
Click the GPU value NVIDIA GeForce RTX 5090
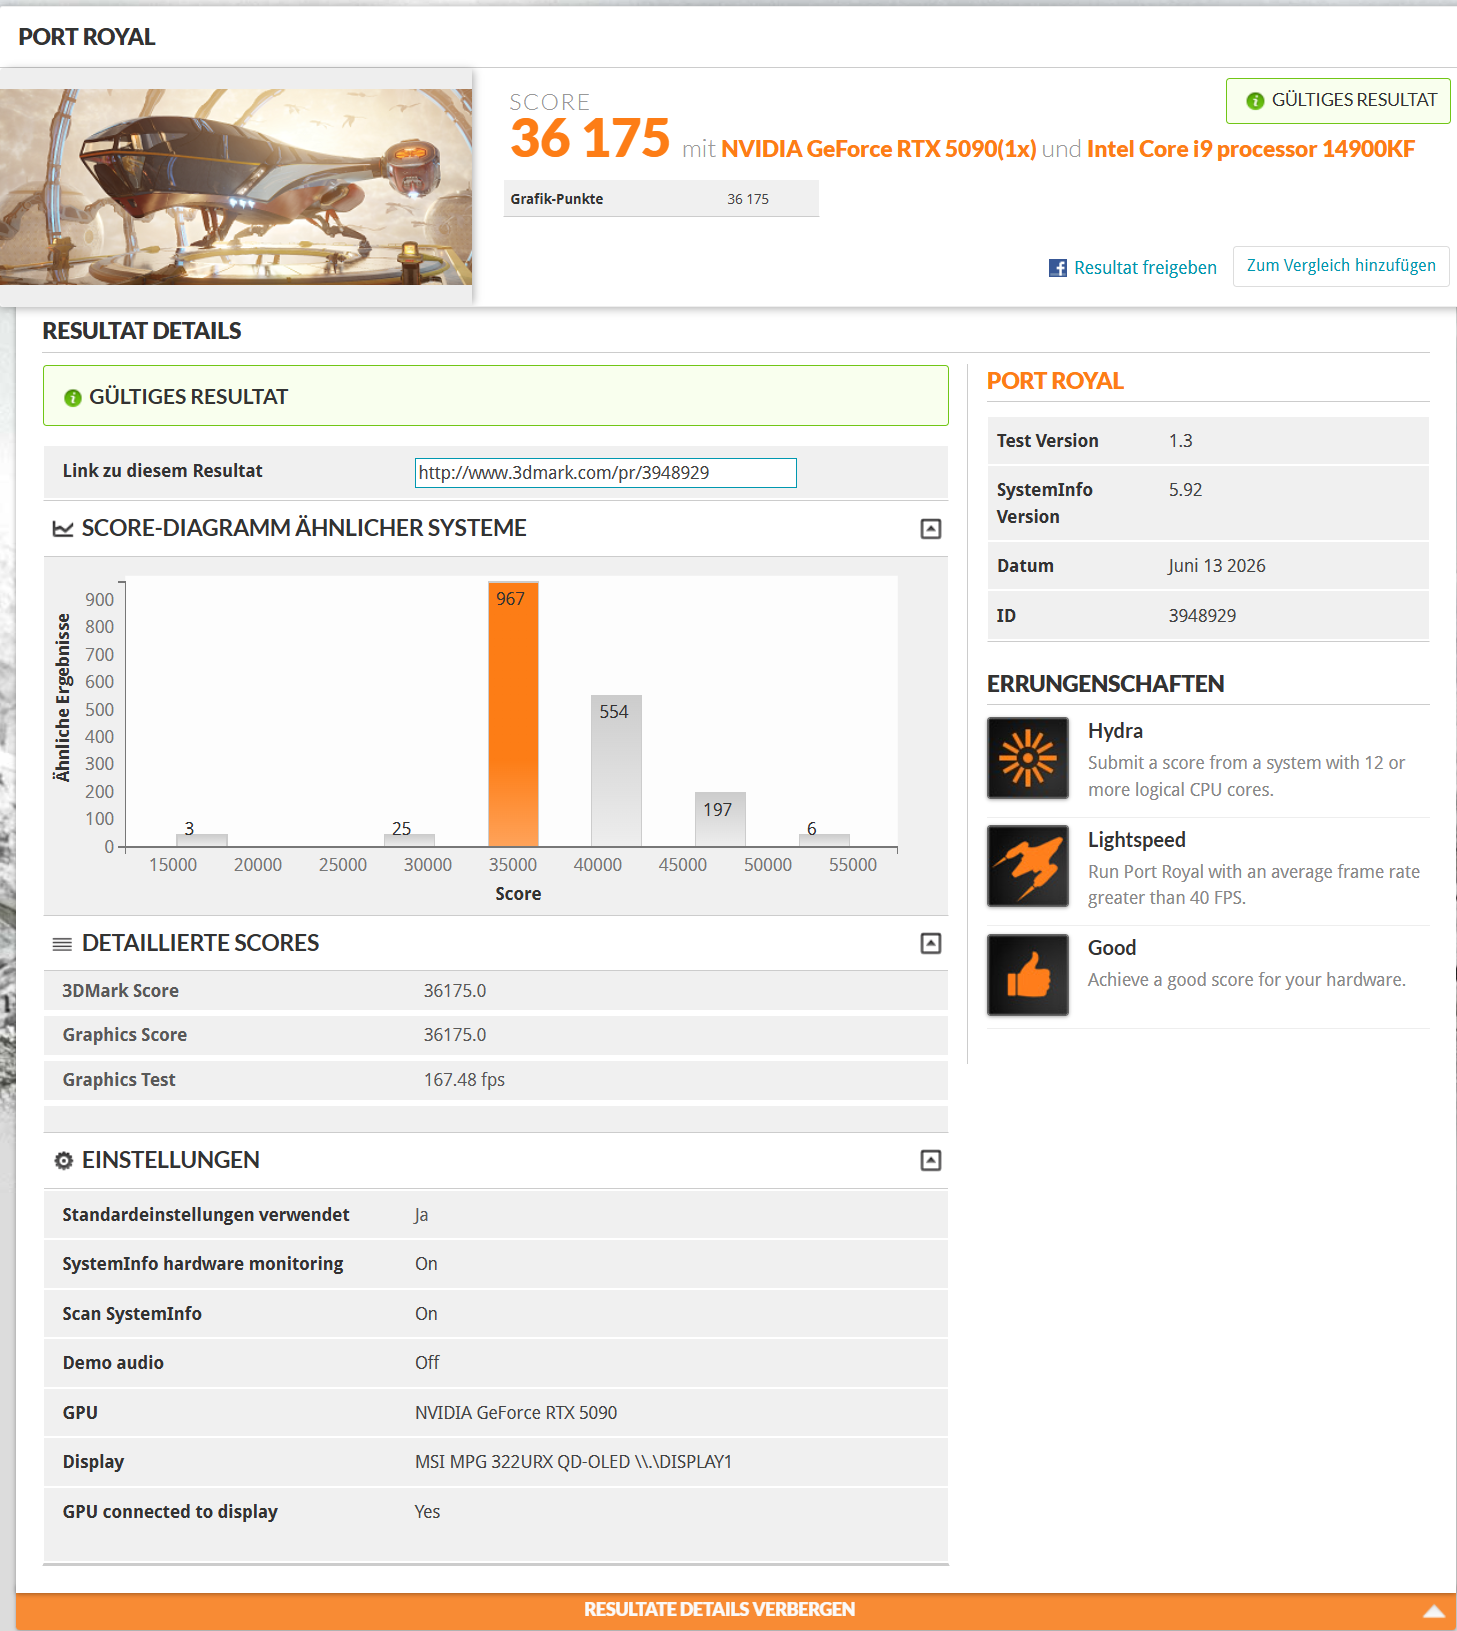(x=516, y=1413)
